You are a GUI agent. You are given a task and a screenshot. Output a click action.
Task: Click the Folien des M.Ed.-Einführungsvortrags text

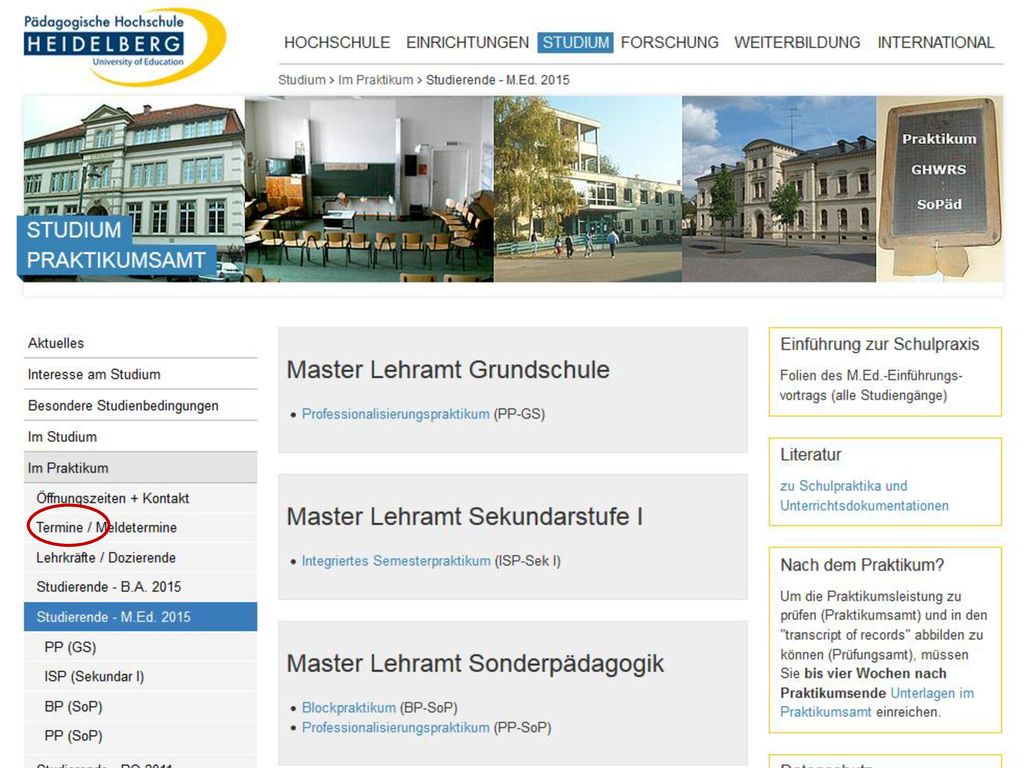(871, 385)
